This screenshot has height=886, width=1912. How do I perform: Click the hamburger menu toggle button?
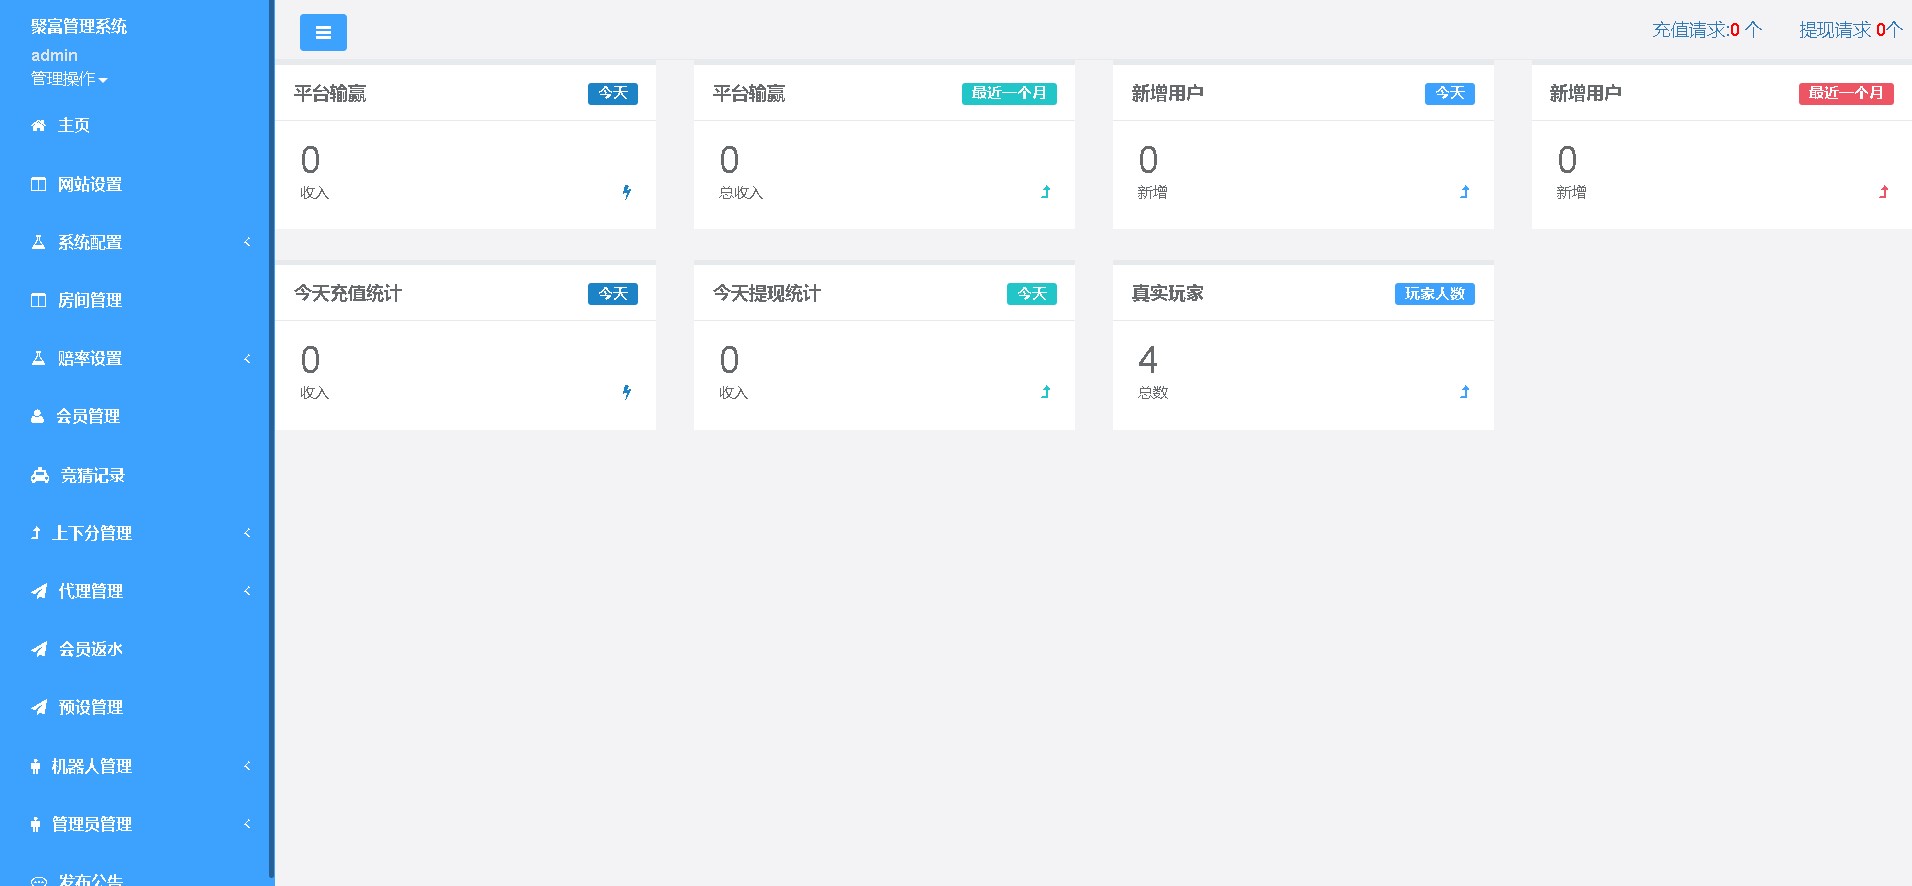point(323,33)
